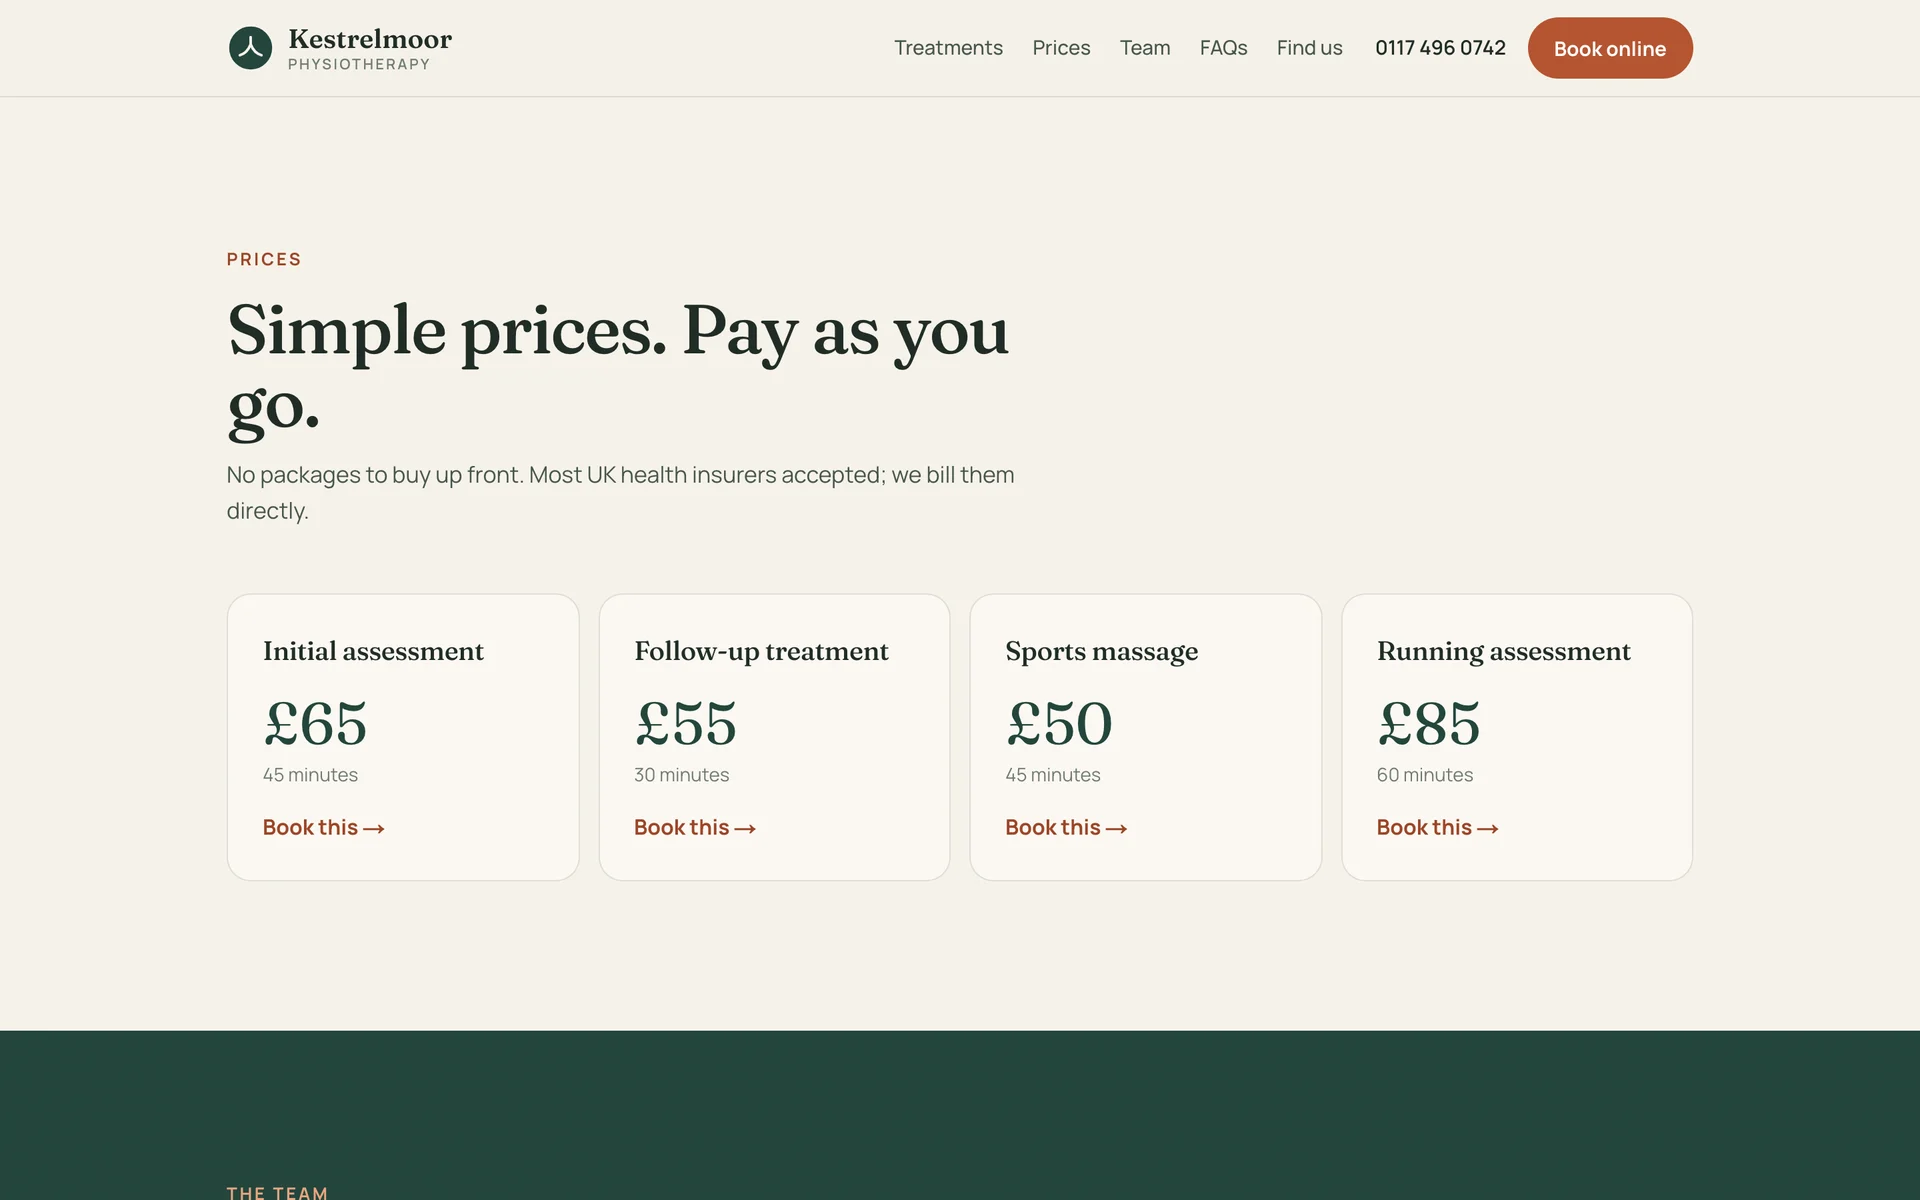The image size is (1920, 1200).
Task: Click arrow icon beside Initial assessment Book this
Action: point(374,829)
